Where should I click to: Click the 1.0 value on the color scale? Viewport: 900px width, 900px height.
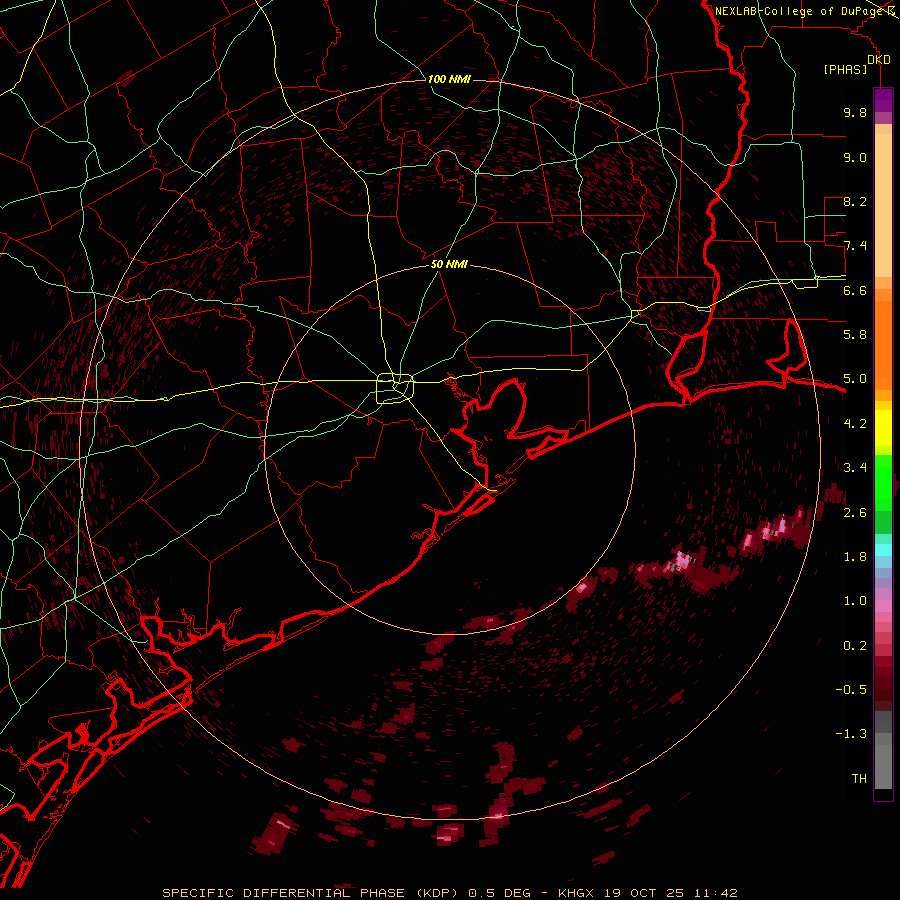point(855,601)
